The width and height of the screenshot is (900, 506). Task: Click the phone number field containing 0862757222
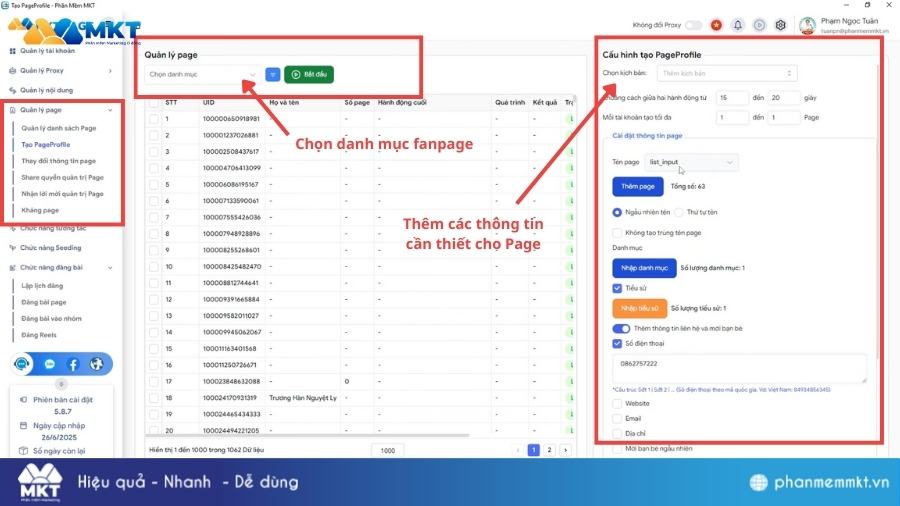coord(739,369)
